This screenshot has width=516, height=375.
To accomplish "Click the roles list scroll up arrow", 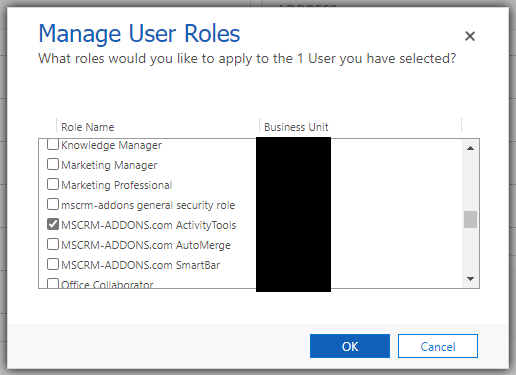I will click(470, 148).
